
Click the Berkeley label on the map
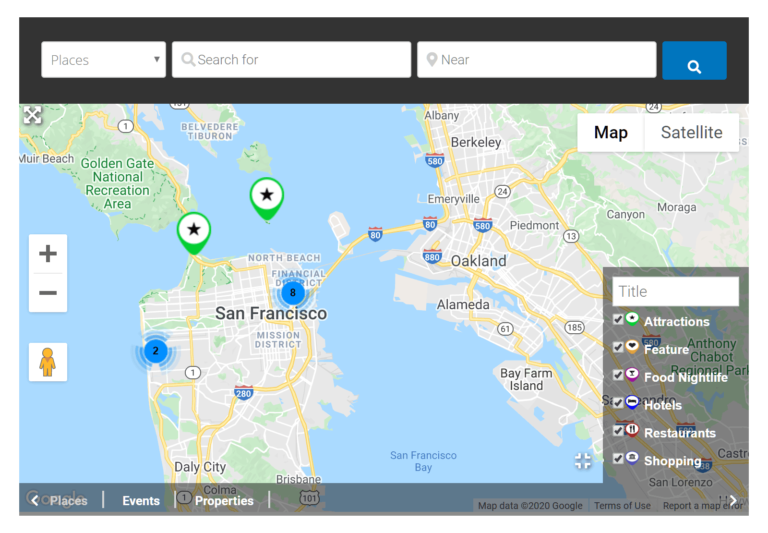(476, 143)
